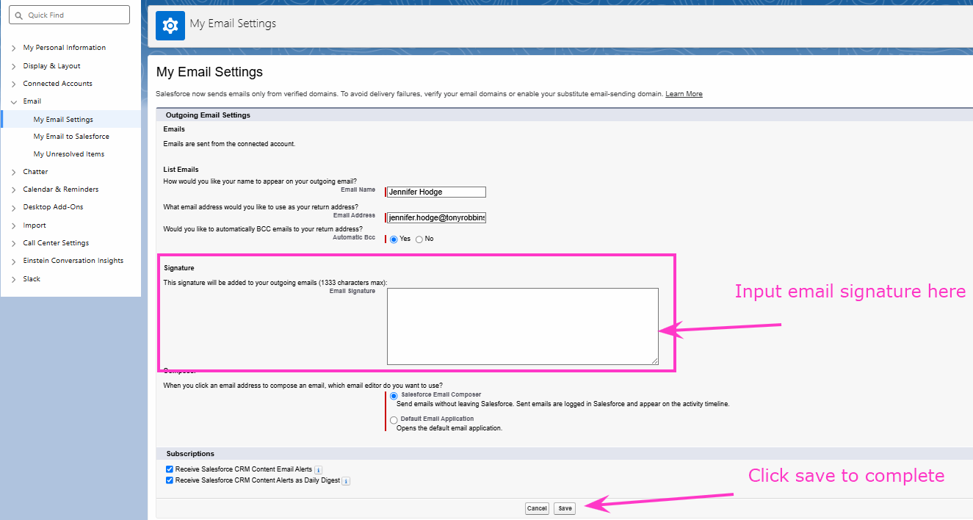
Task: Collapse the Email section chevron
Action: coord(14,101)
